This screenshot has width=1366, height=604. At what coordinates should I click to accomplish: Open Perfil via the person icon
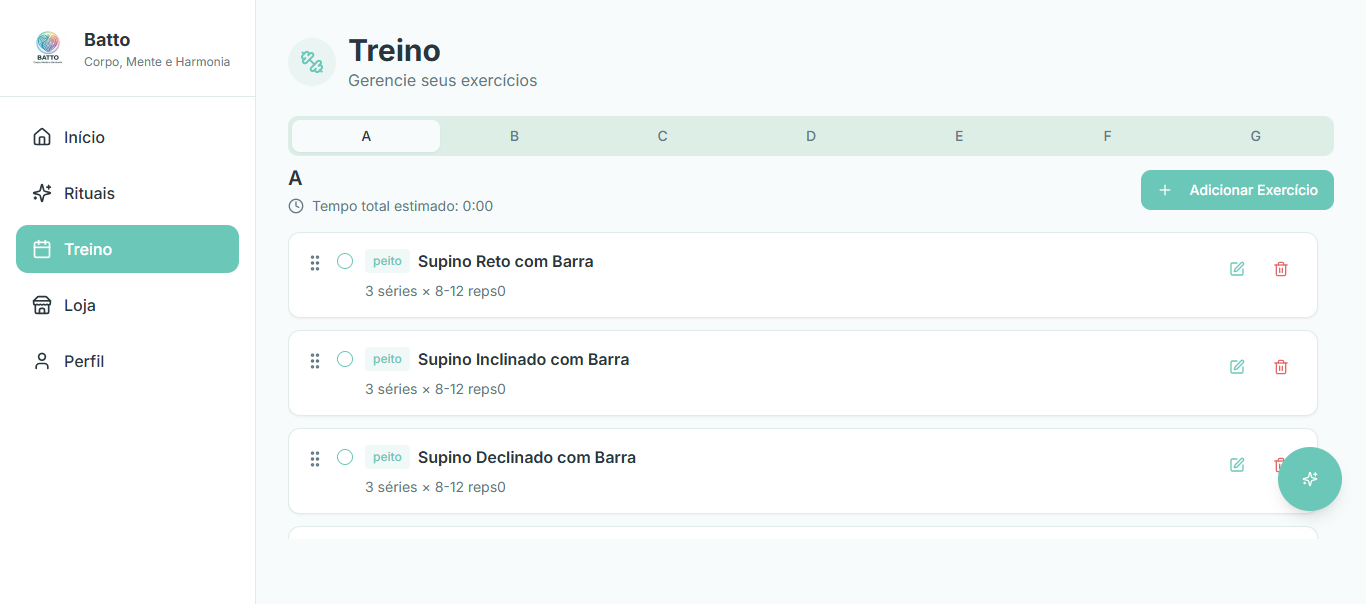(x=41, y=361)
